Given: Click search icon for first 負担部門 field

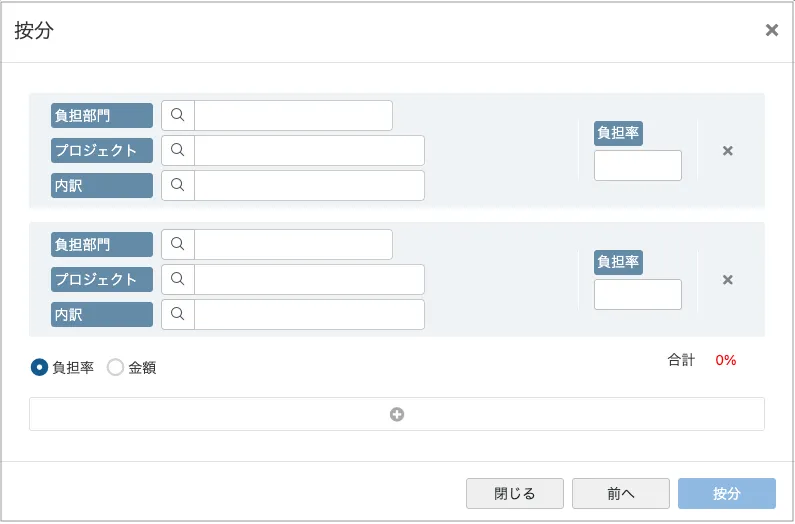Looking at the screenshot, I should tap(178, 115).
